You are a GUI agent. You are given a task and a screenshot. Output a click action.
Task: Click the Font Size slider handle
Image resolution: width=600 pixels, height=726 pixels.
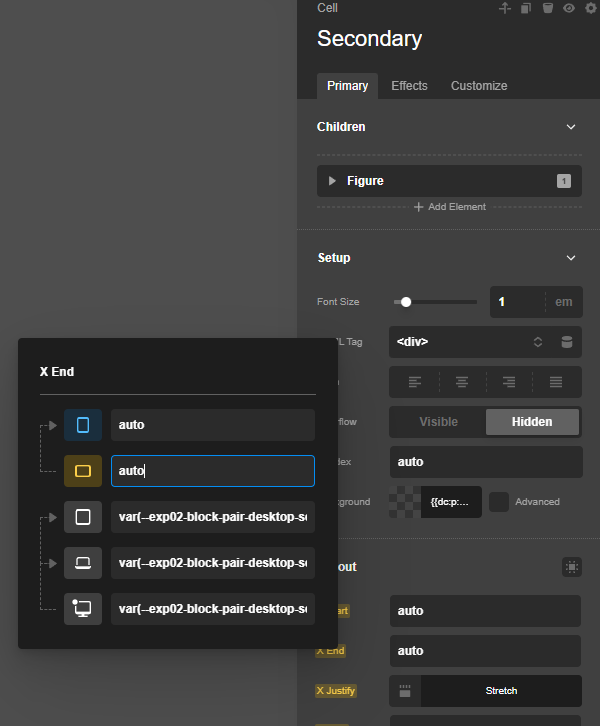[x=406, y=302]
